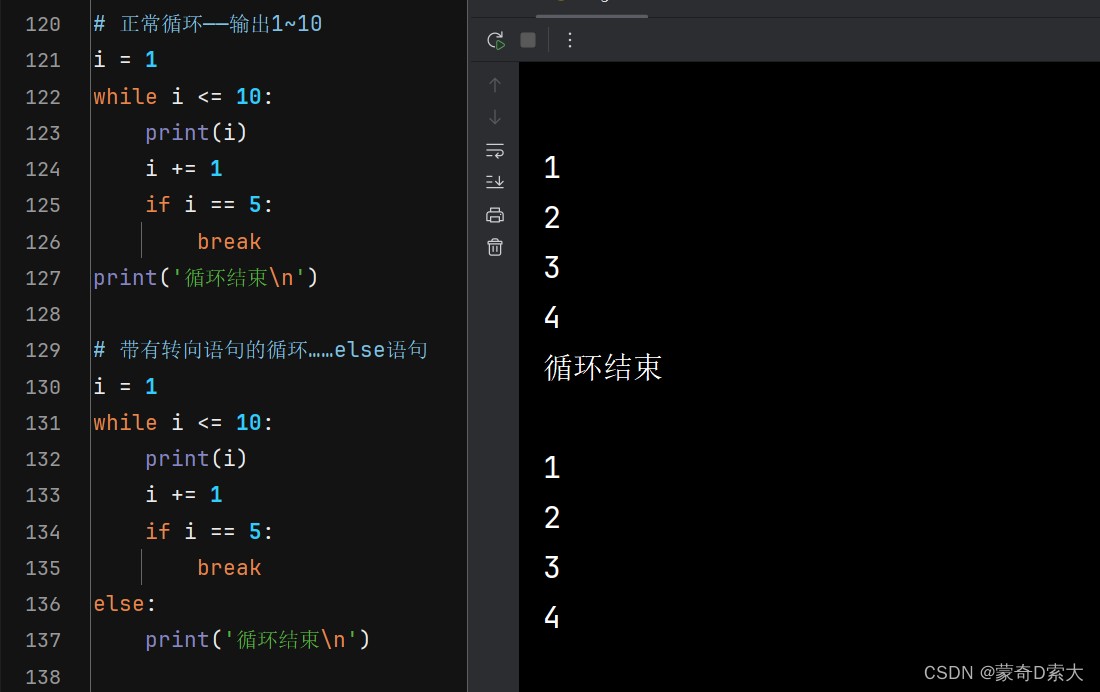This screenshot has height=692, width=1100.
Task: Click line number 120 in the gutter
Action: (x=43, y=25)
